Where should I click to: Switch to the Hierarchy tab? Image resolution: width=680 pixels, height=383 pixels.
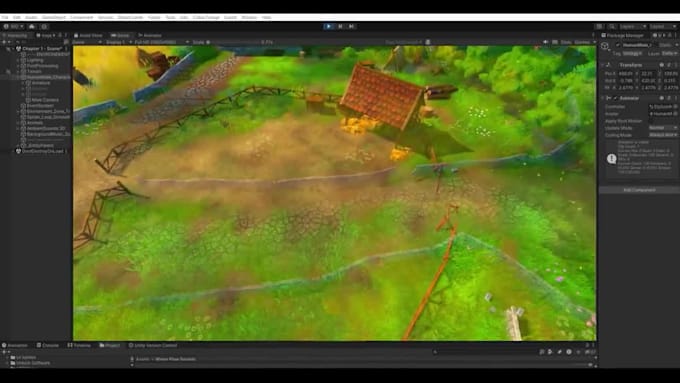(x=15, y=36)
